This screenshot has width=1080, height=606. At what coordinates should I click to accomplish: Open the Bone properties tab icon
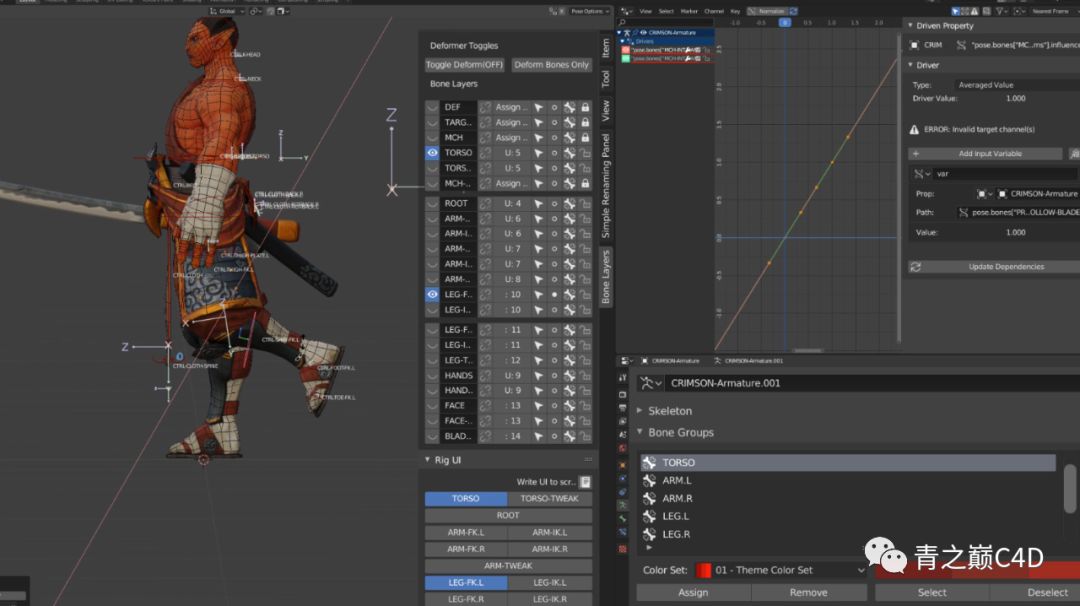tap(623, 519)
